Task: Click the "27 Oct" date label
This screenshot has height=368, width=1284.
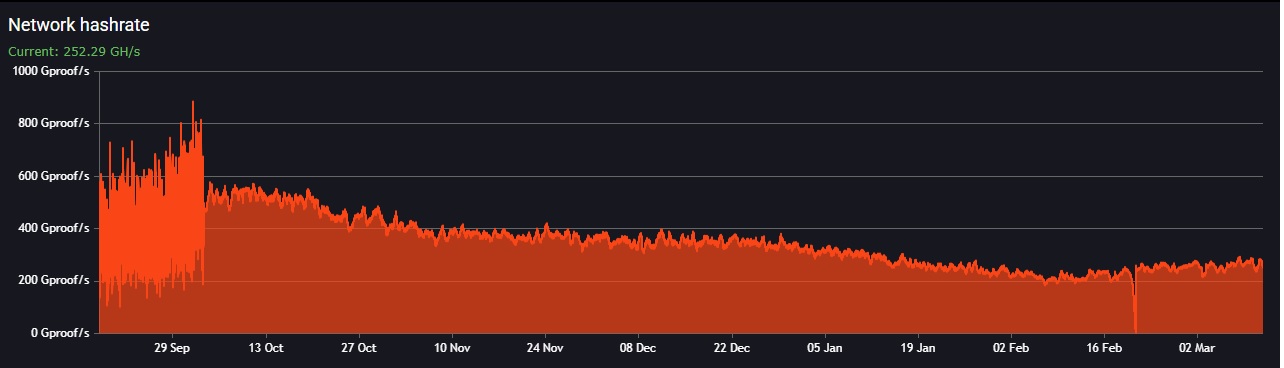Action: tap(359, 348)
